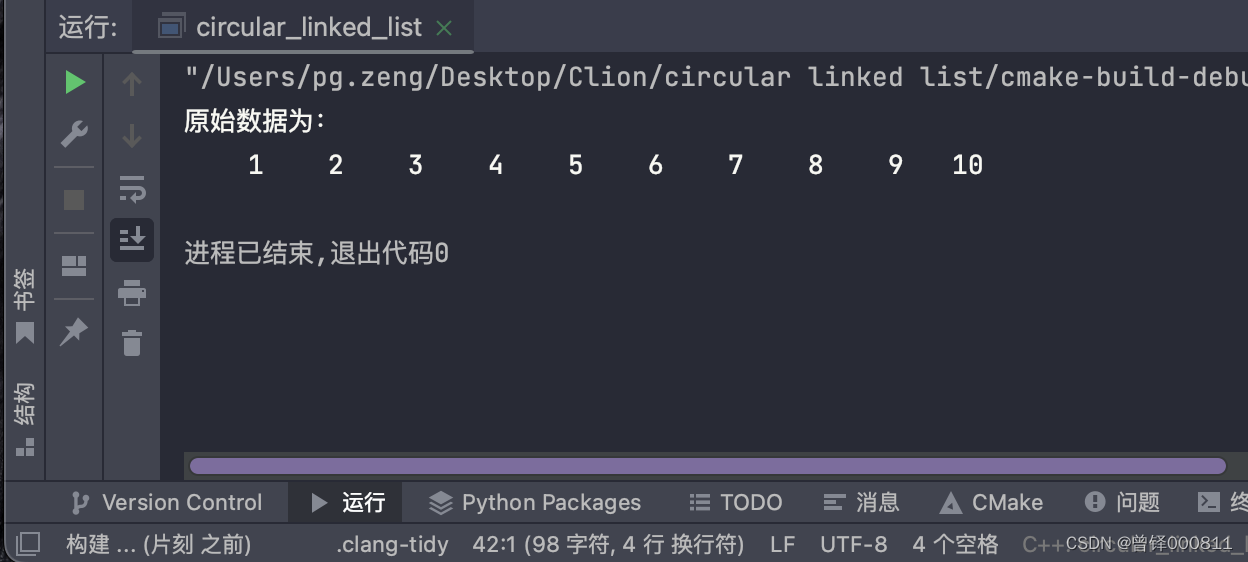Open Python Packages tool window
The image size is (1248, 562).
[535, 502]
